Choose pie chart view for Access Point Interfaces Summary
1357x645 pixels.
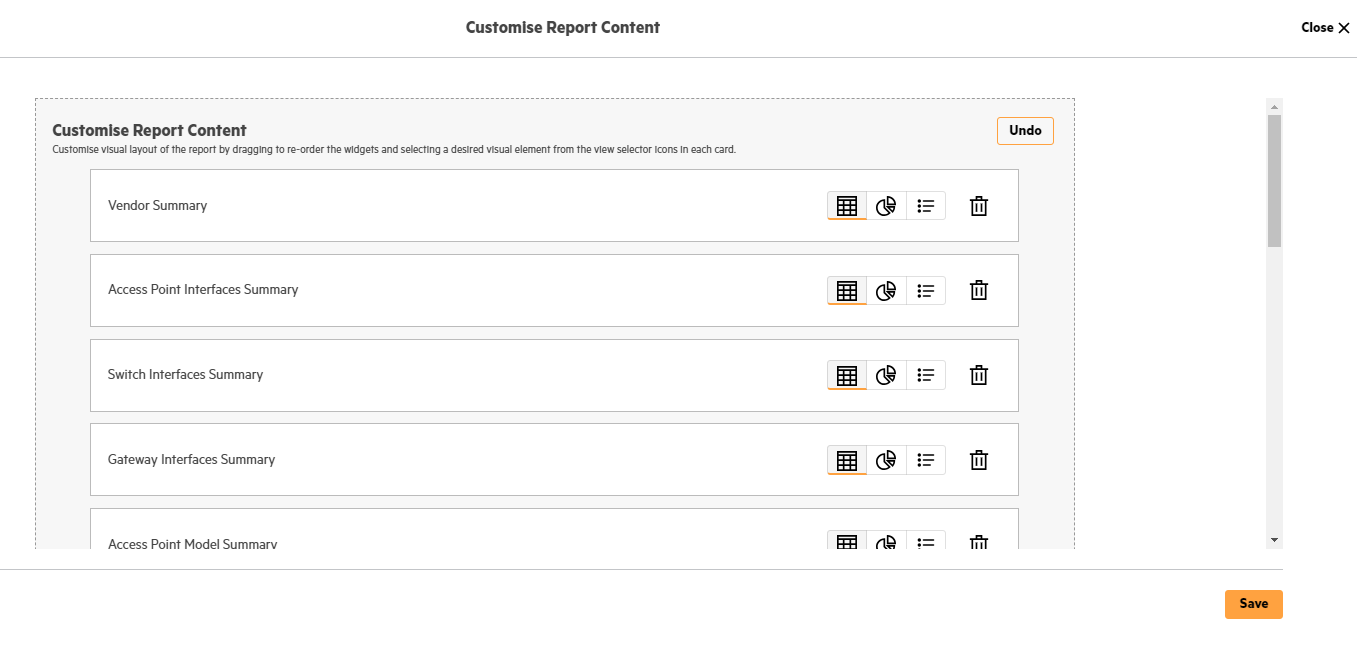point(886,291)
